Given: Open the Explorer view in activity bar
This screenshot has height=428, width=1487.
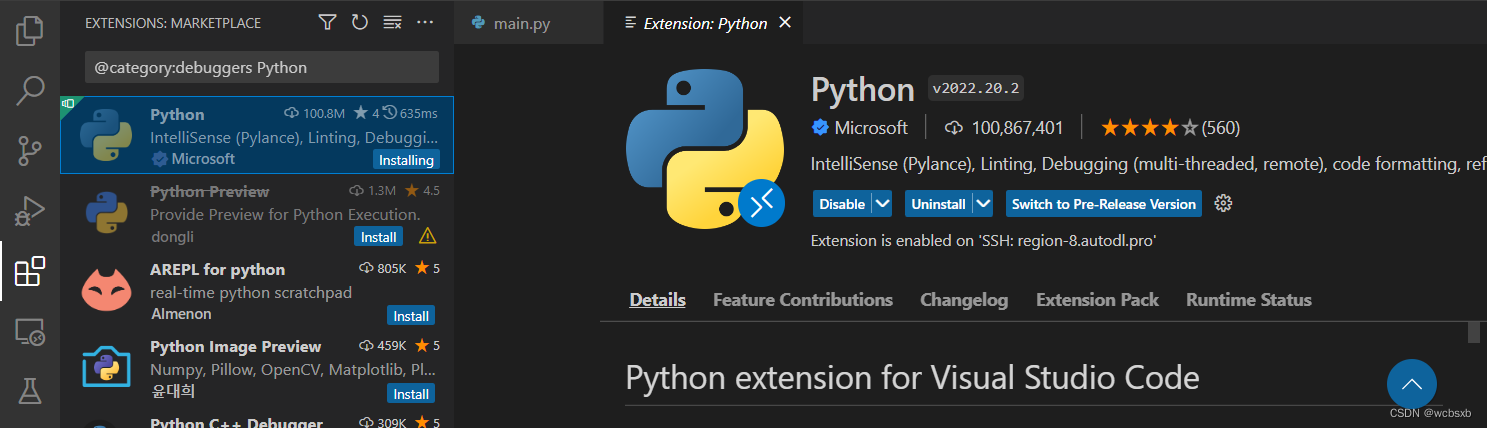Looking at the screenshot, I should pos(30,31).
